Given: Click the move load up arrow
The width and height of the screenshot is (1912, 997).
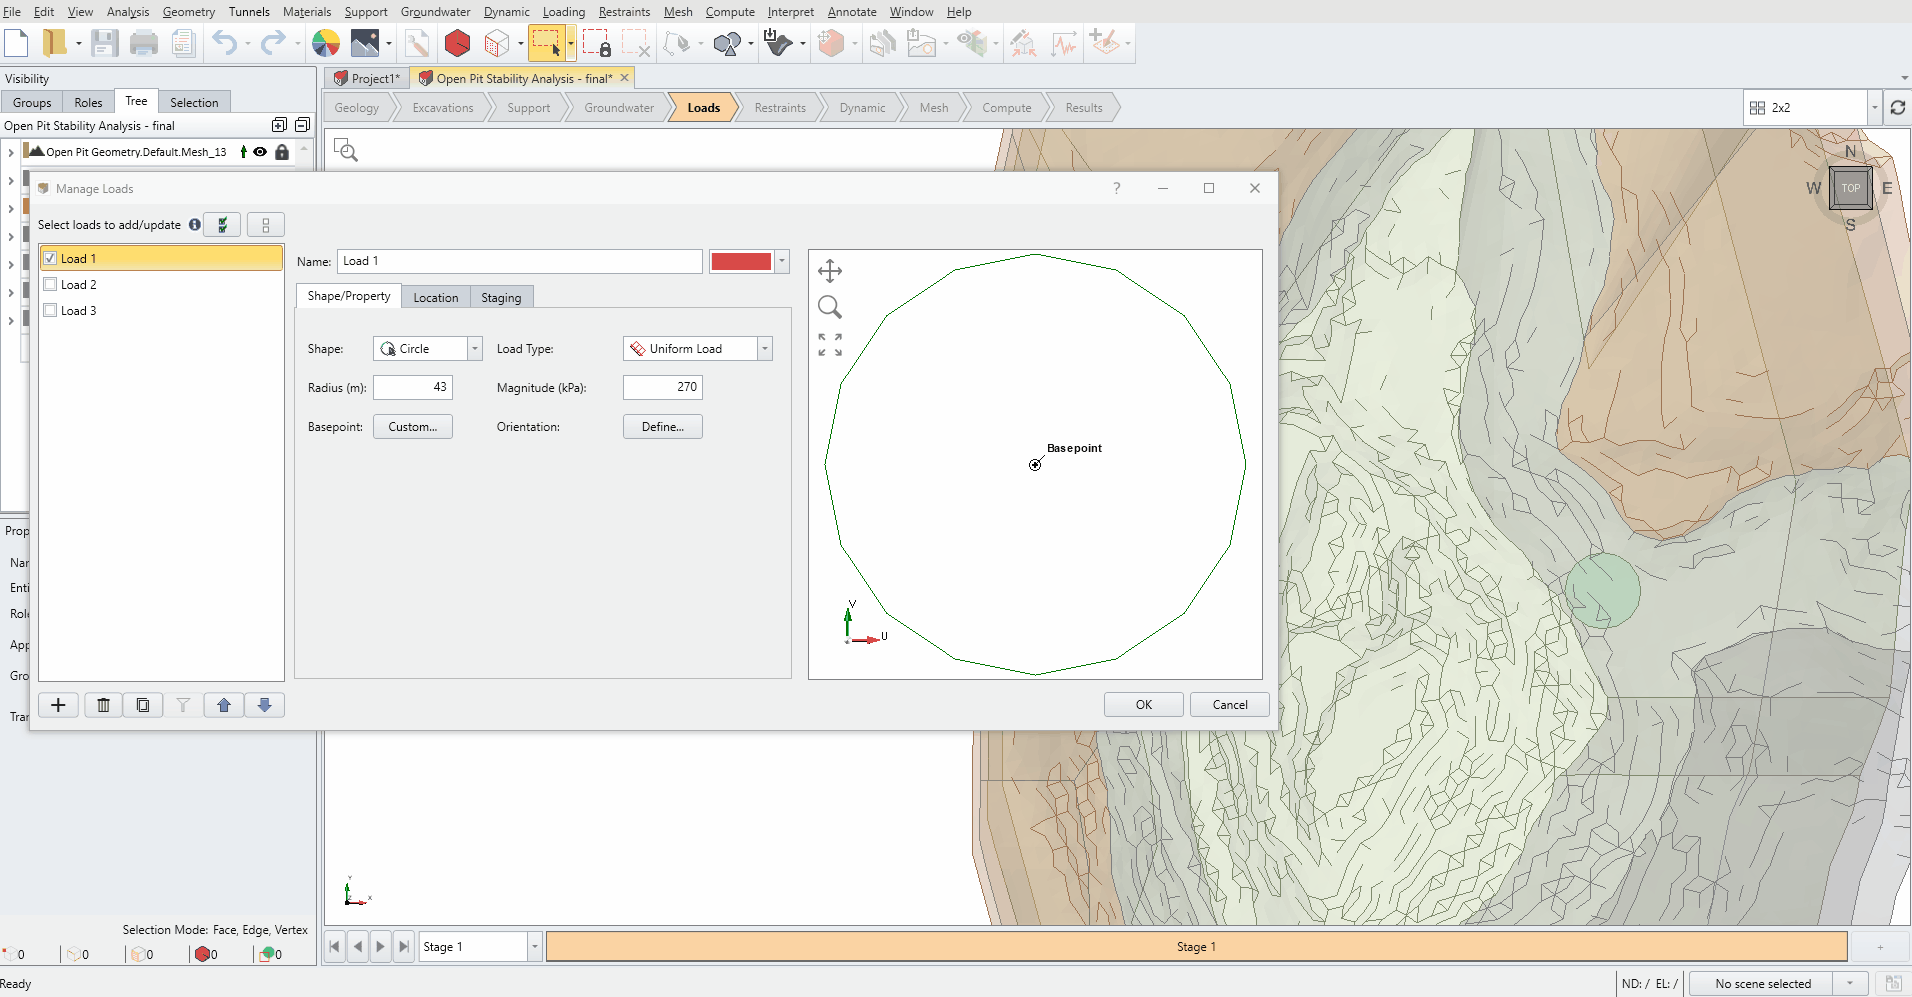Looking at the screenshot, I should [x=224, y=705].
